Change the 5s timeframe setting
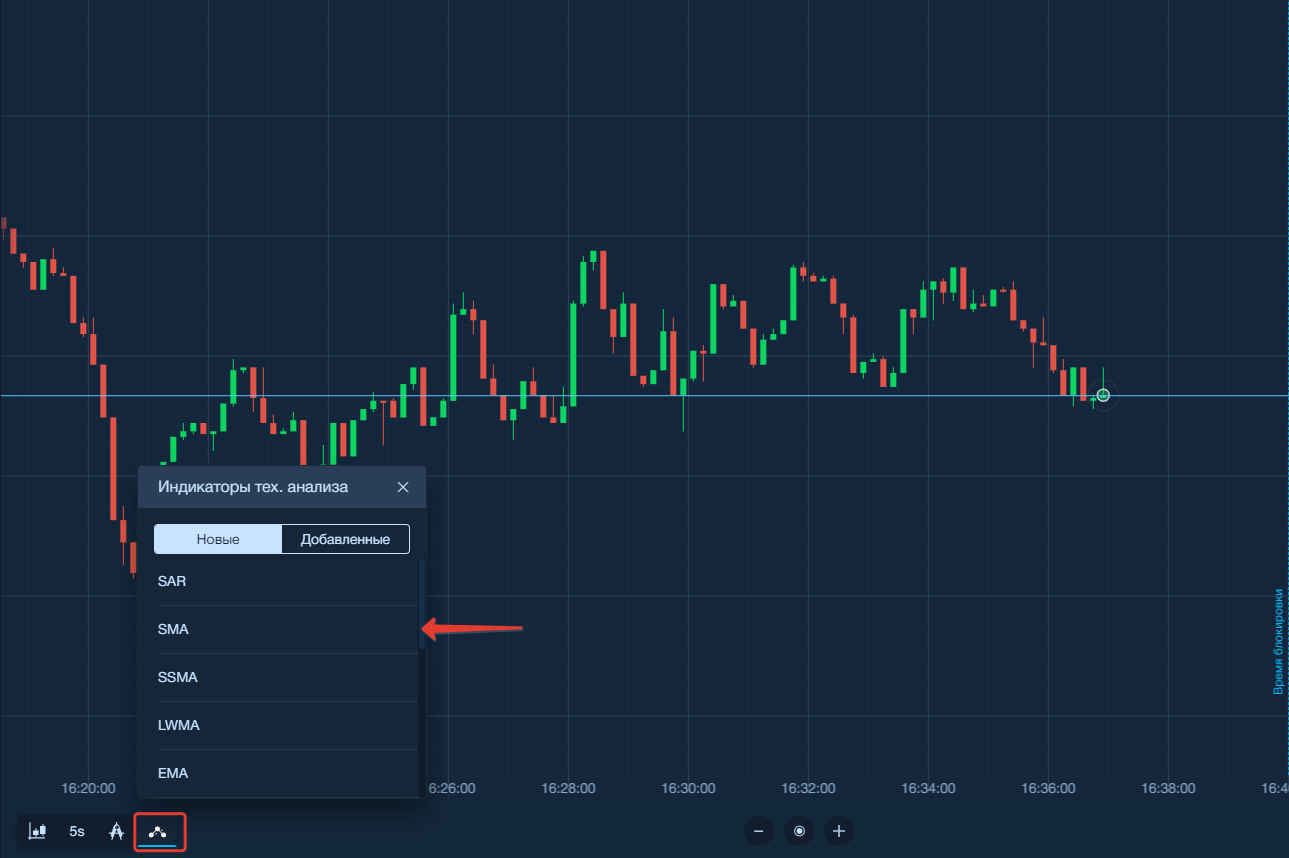1289x858 pixels. coord(77,831)
